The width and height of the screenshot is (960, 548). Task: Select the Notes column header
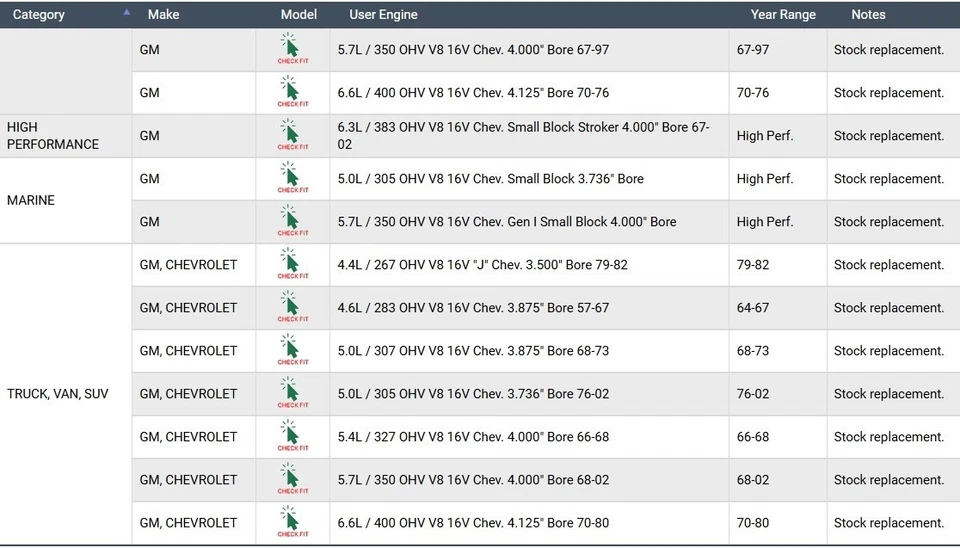[868, 15]
